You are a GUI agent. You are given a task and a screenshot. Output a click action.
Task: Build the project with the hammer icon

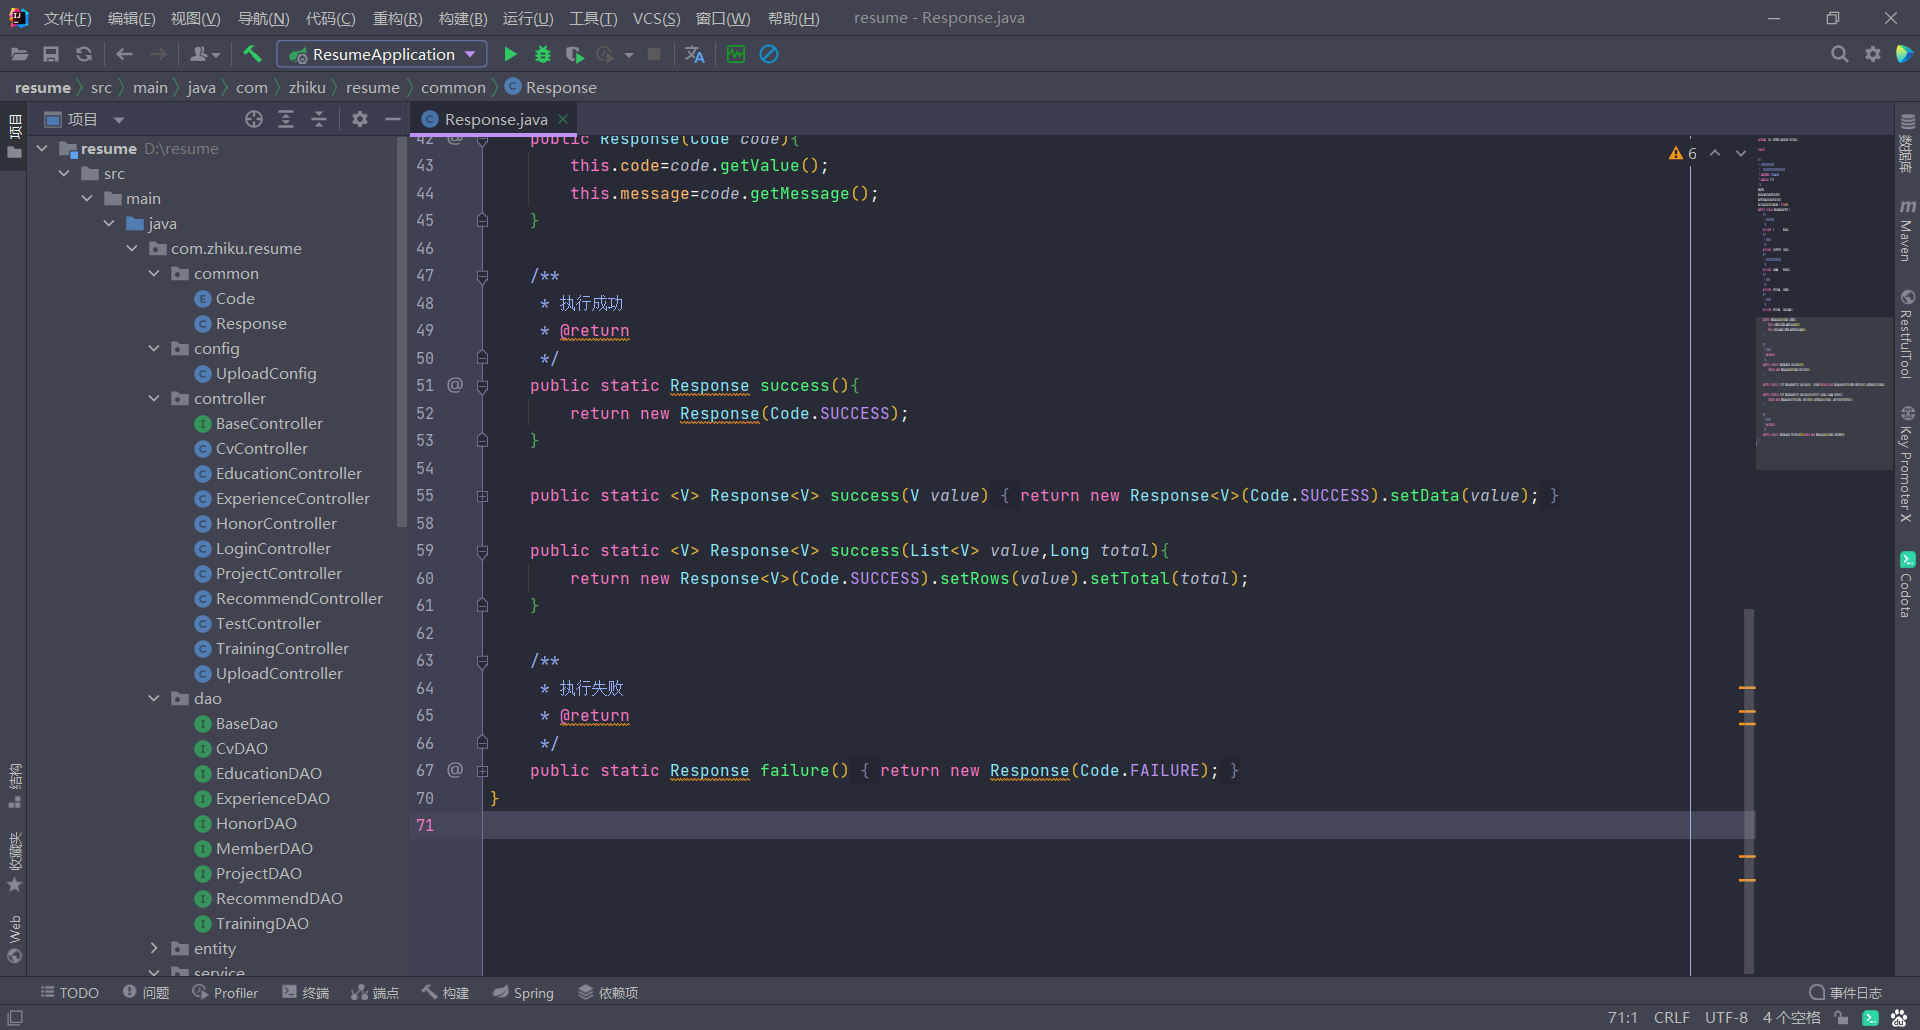(252, 55)
